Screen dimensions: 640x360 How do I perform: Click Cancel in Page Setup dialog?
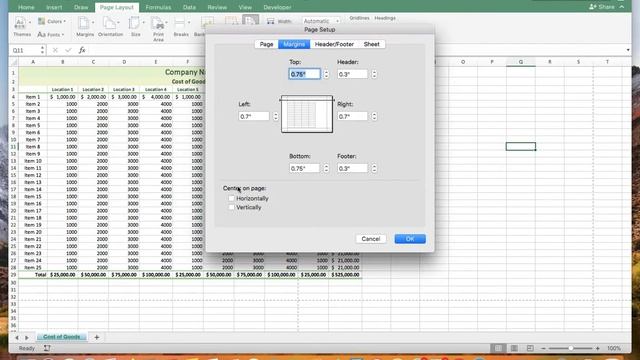371,239
